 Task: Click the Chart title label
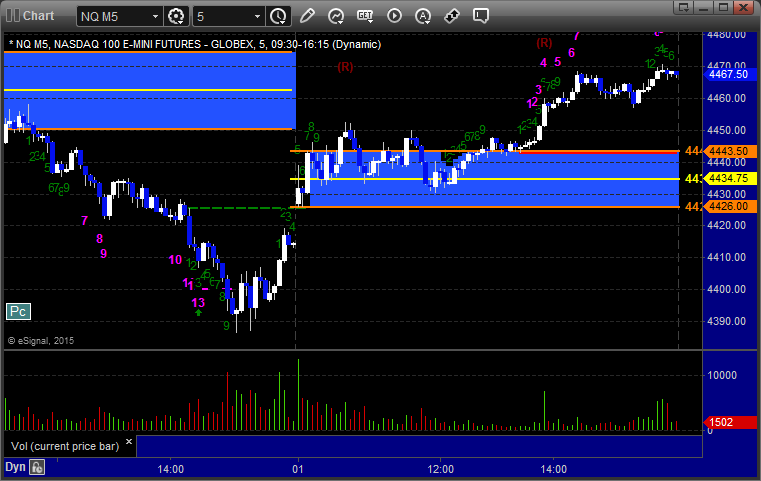38,16
